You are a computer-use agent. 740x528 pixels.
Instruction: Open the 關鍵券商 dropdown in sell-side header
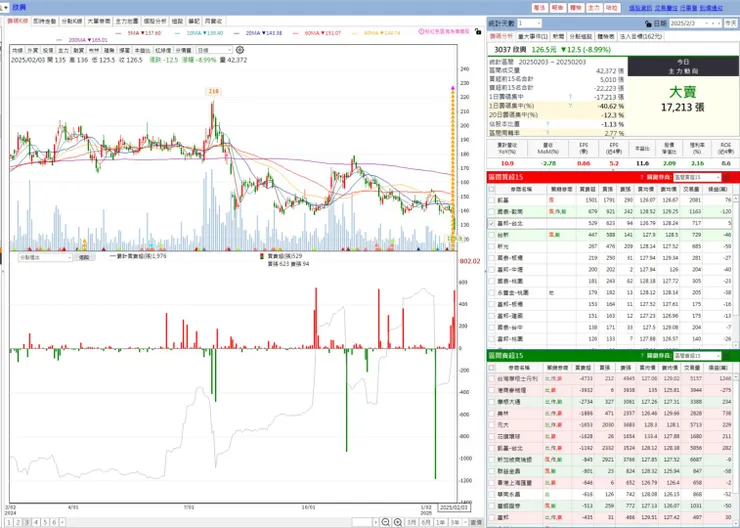697,356
